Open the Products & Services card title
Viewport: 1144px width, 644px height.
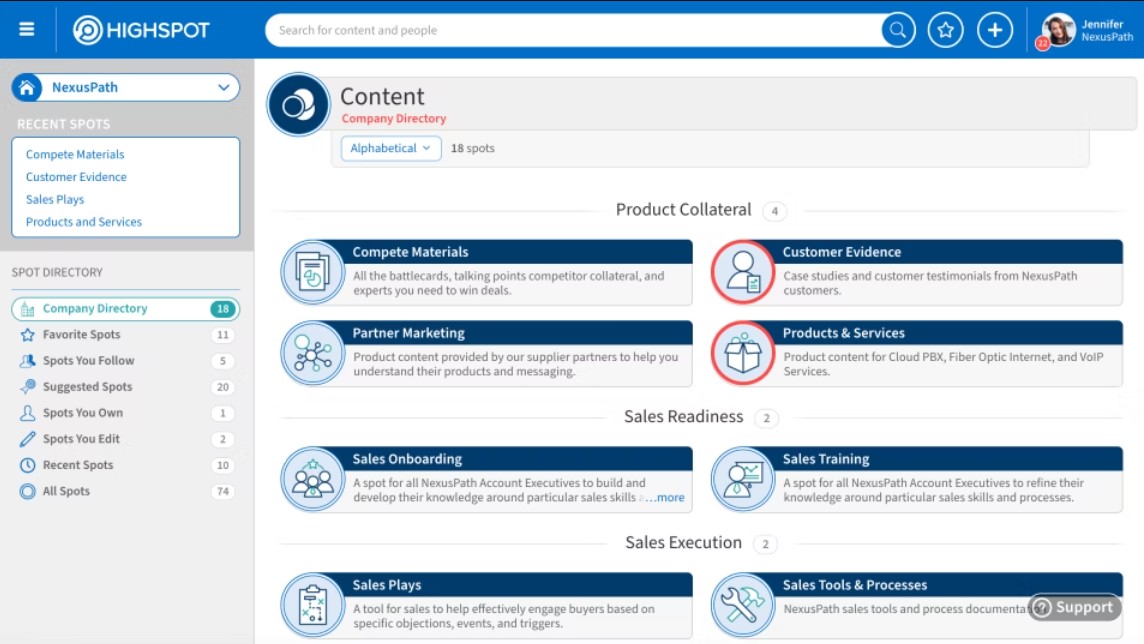pos(843,333)
